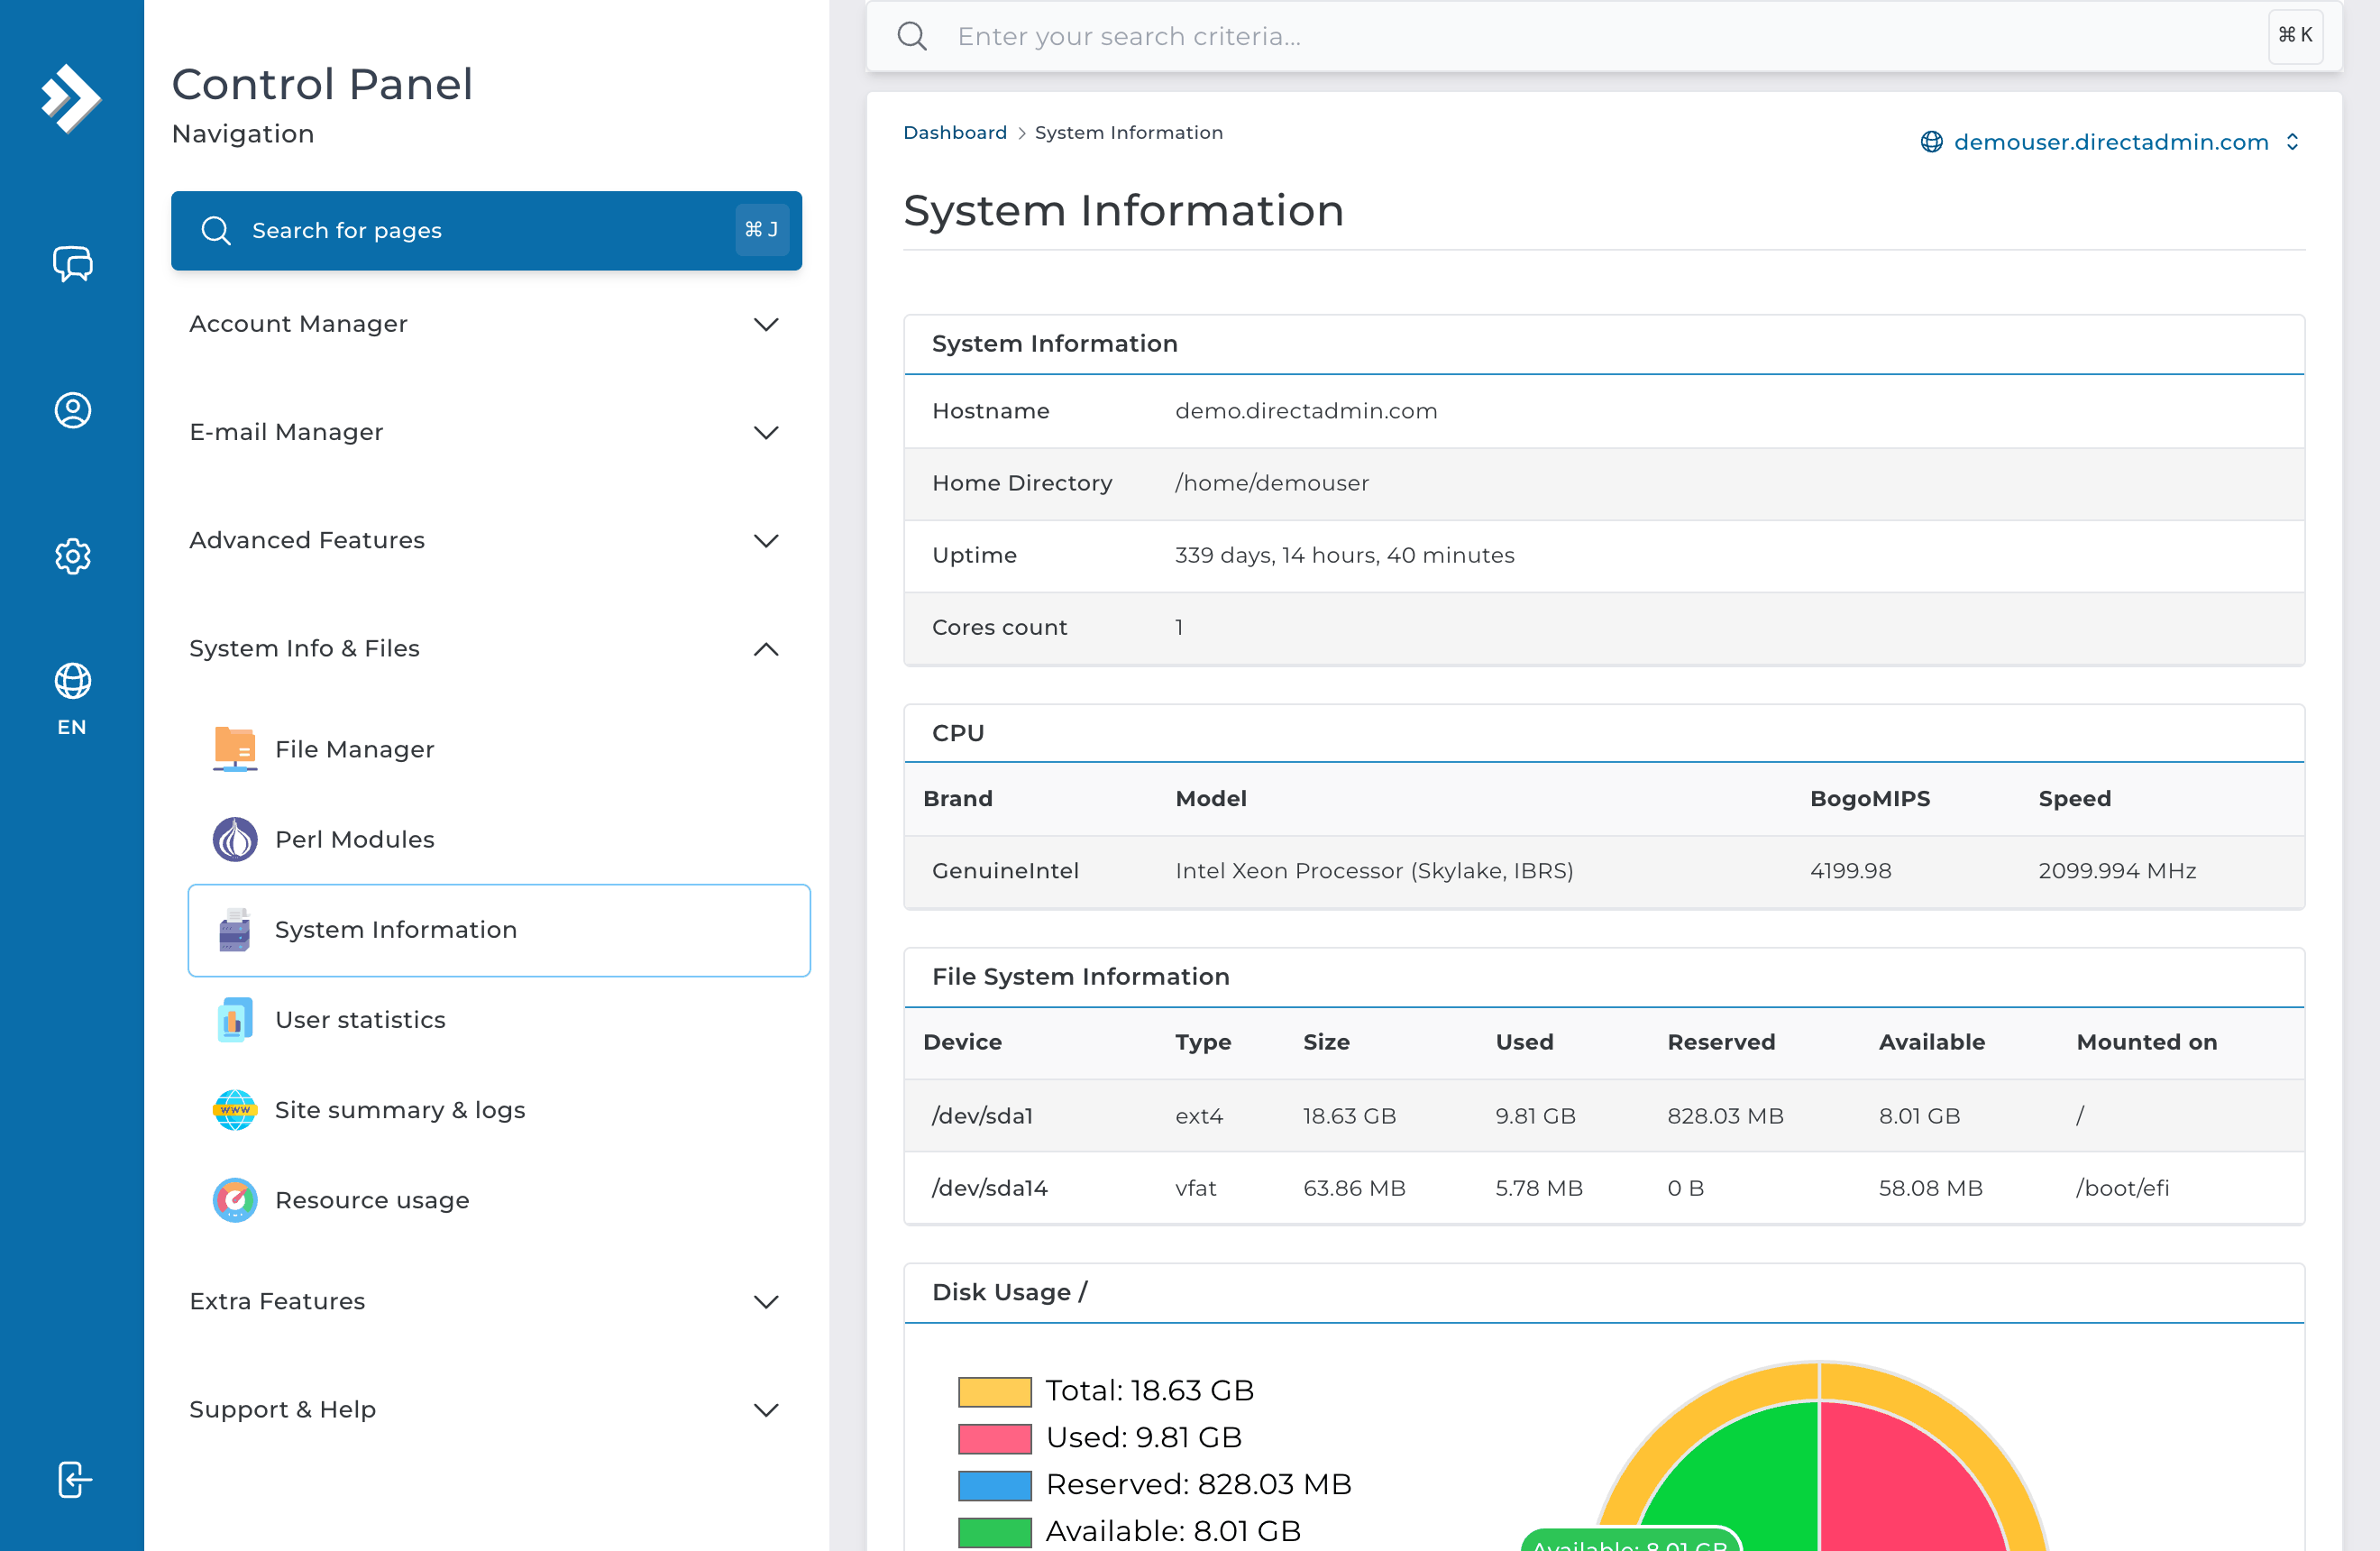The height and width of the screenshot is (1551, 2380).
Task: Go to Dashboard via breadcrumb link
Action: click(x=955, y=133)
